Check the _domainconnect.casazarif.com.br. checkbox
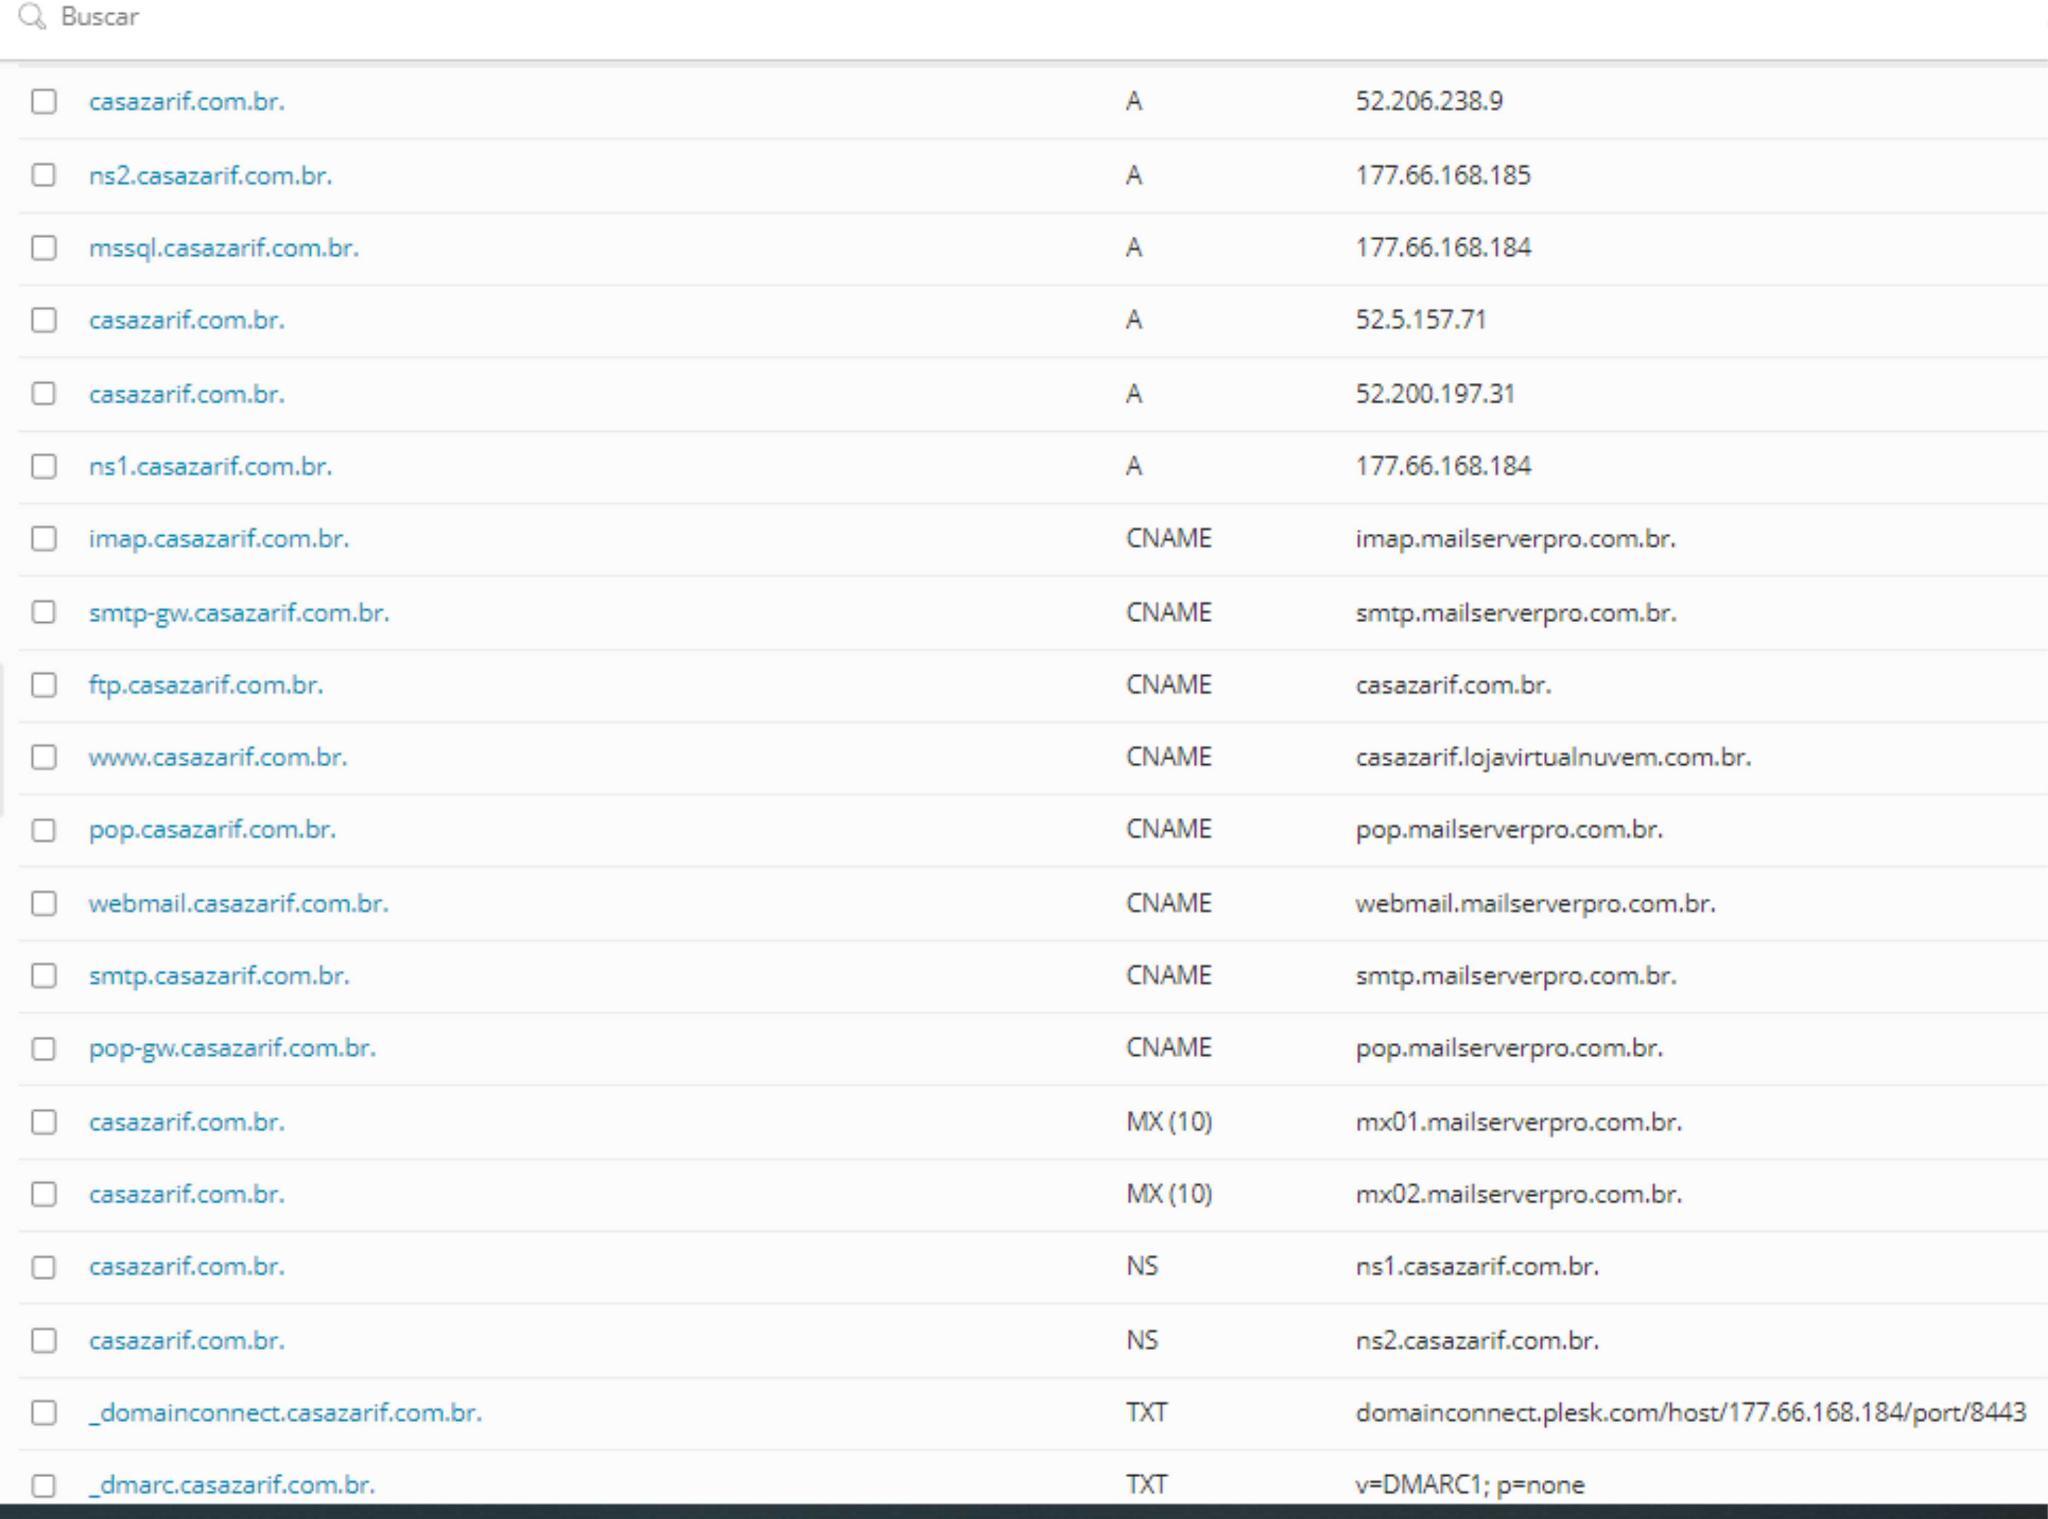This screenshot has height=1519, width=2048. (44, 1413)
